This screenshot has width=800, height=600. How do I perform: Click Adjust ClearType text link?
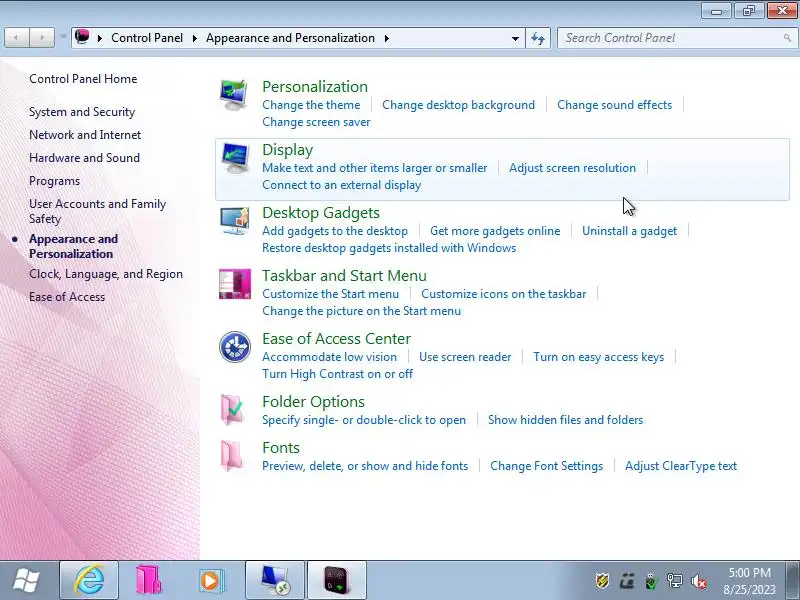(681, 466)
